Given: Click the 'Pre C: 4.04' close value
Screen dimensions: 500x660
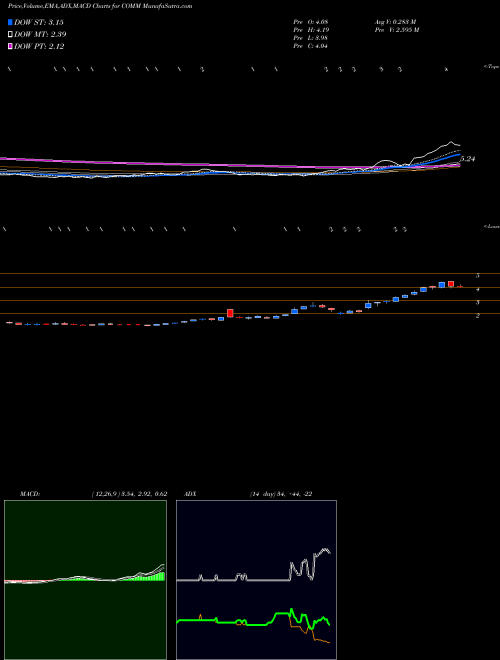Looking at the screenshot, I should (311, 46).
